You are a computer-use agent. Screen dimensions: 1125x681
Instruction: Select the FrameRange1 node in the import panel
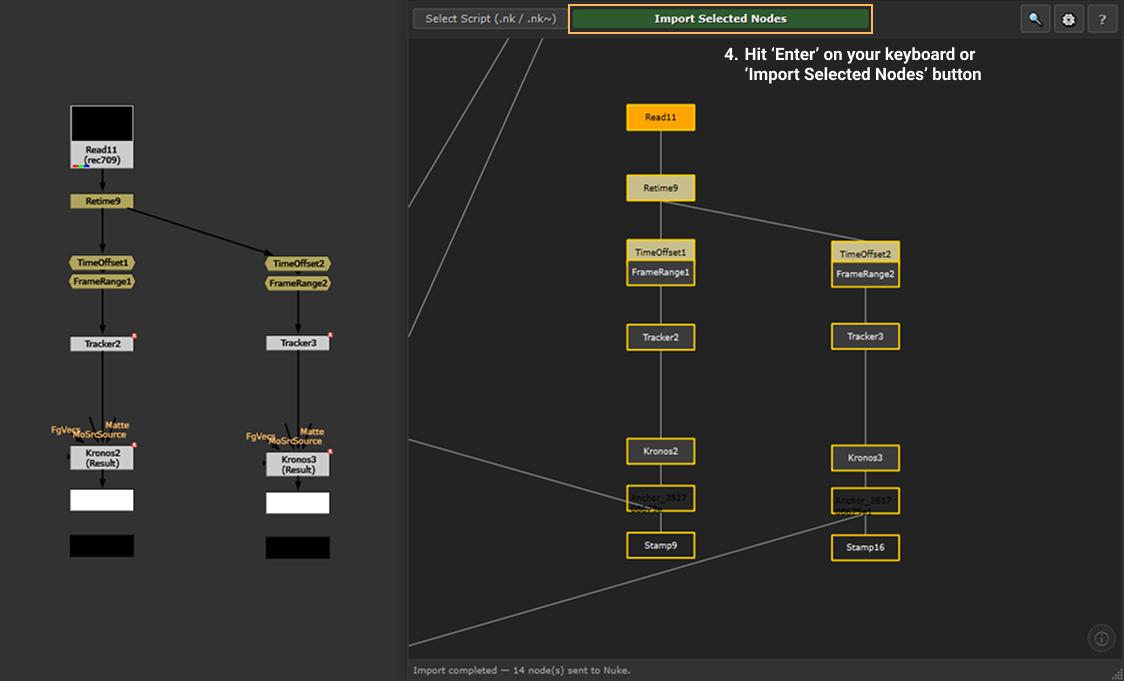point(660,272)
